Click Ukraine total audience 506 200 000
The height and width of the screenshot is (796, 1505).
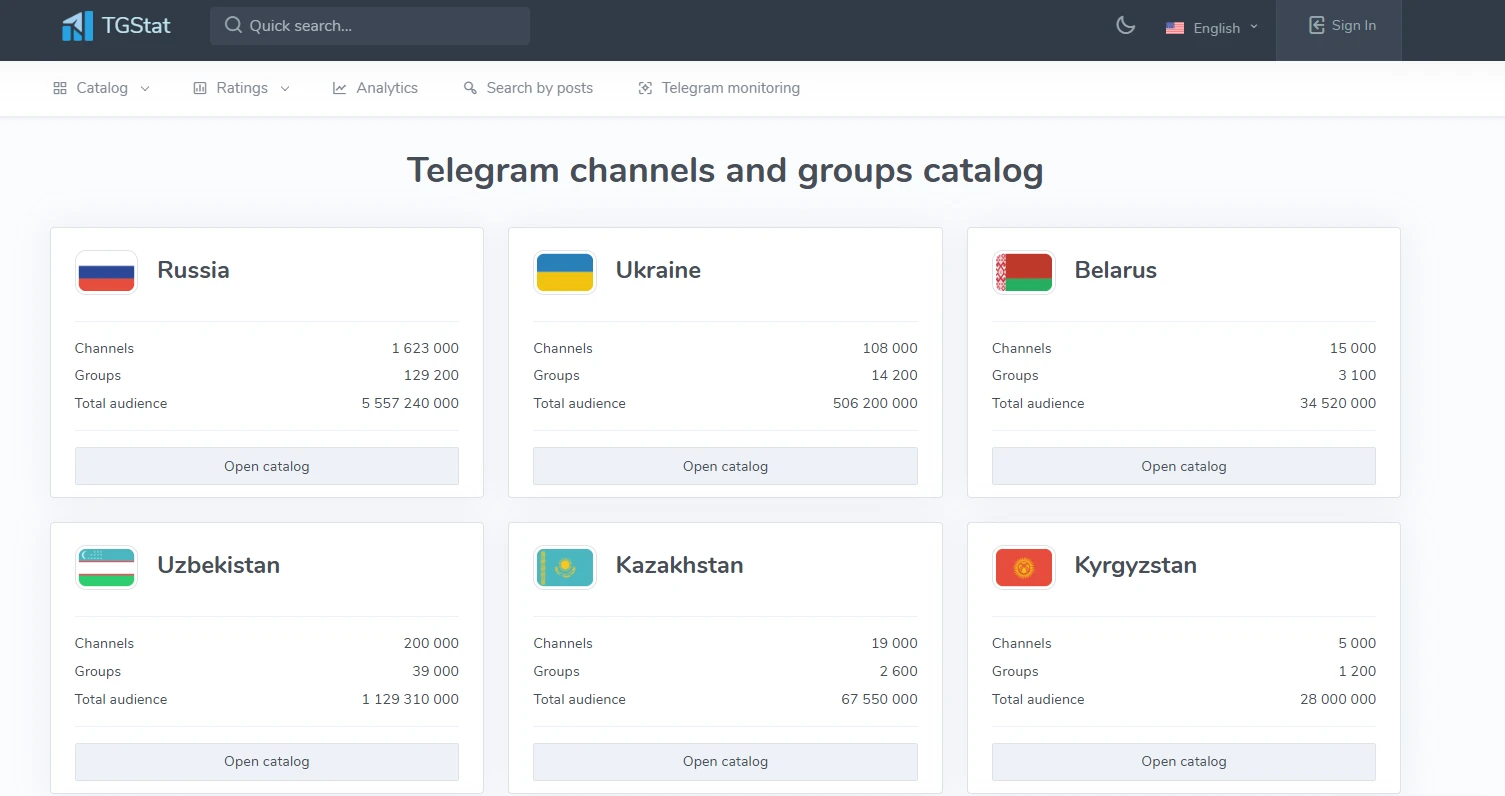pos(875,403)
